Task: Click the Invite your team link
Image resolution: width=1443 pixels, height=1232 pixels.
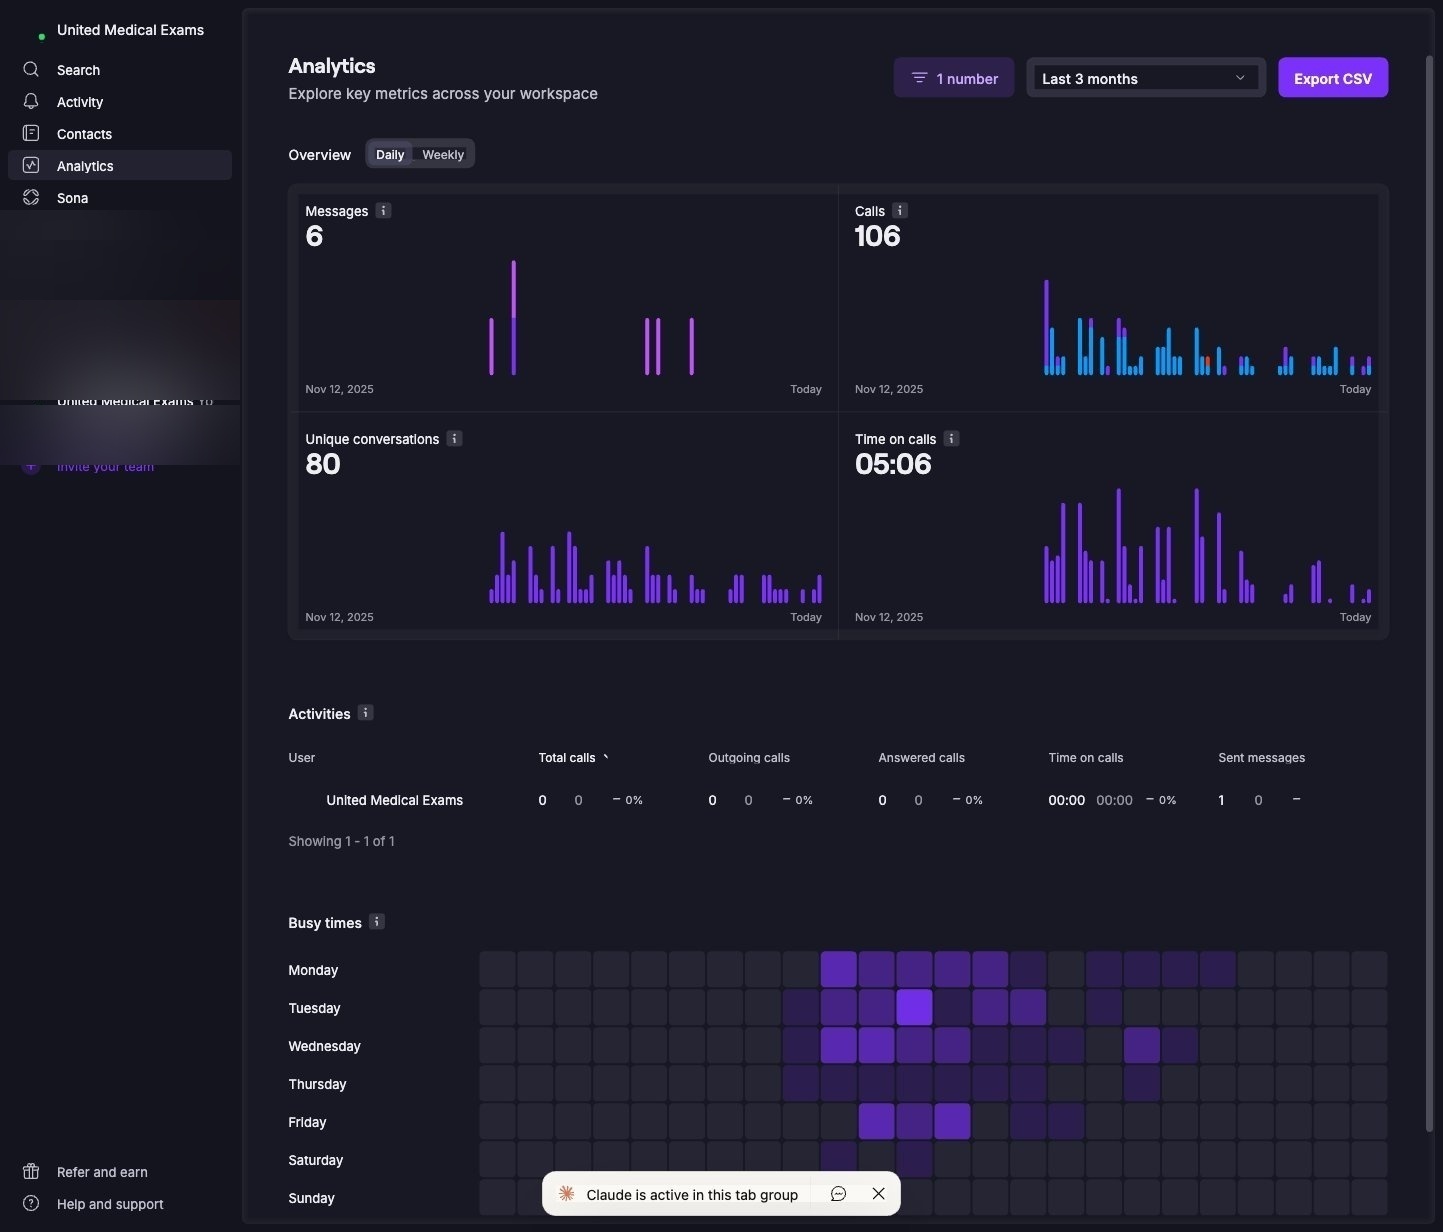Action: [x=105, y=466]
